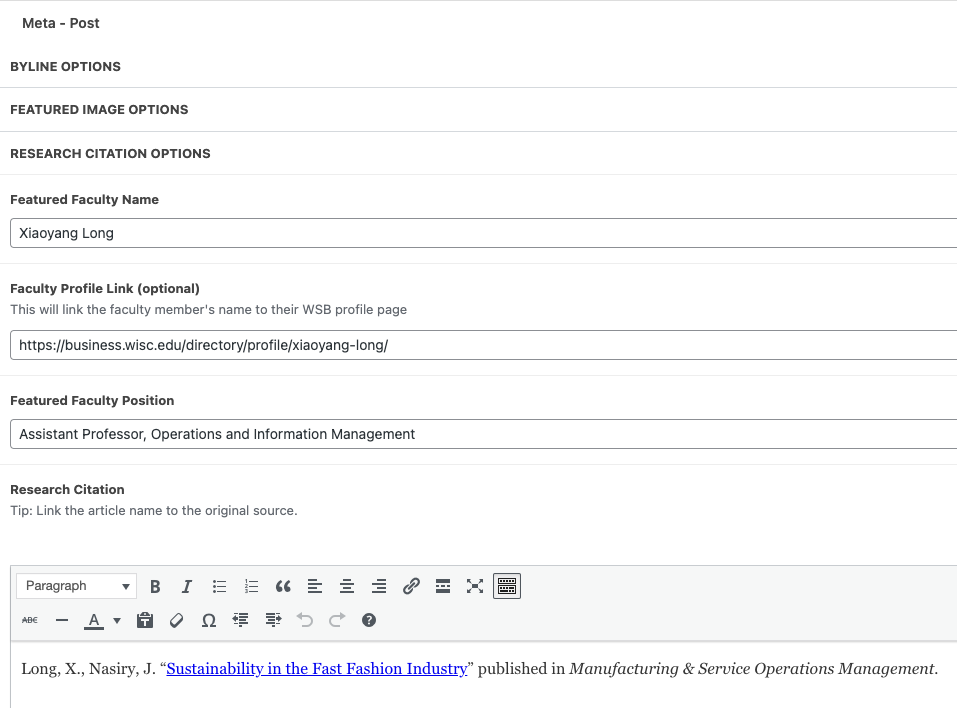
Task: Click the keyboard shortcuts help icon
Action: tap(369, 621)
